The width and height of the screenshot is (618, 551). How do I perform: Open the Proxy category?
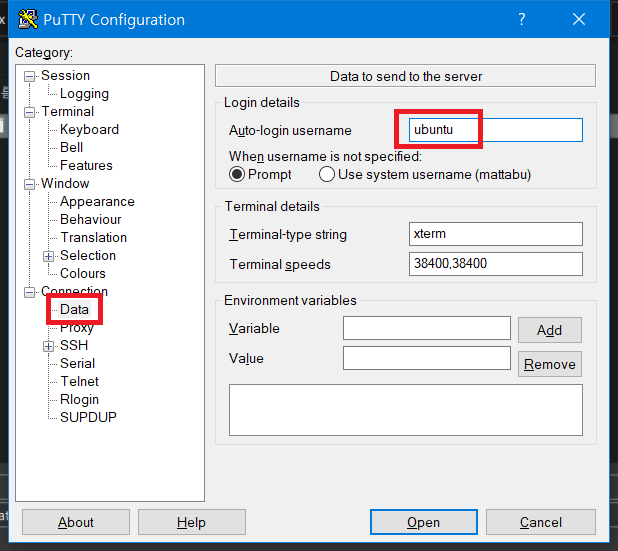coord(77,328)
